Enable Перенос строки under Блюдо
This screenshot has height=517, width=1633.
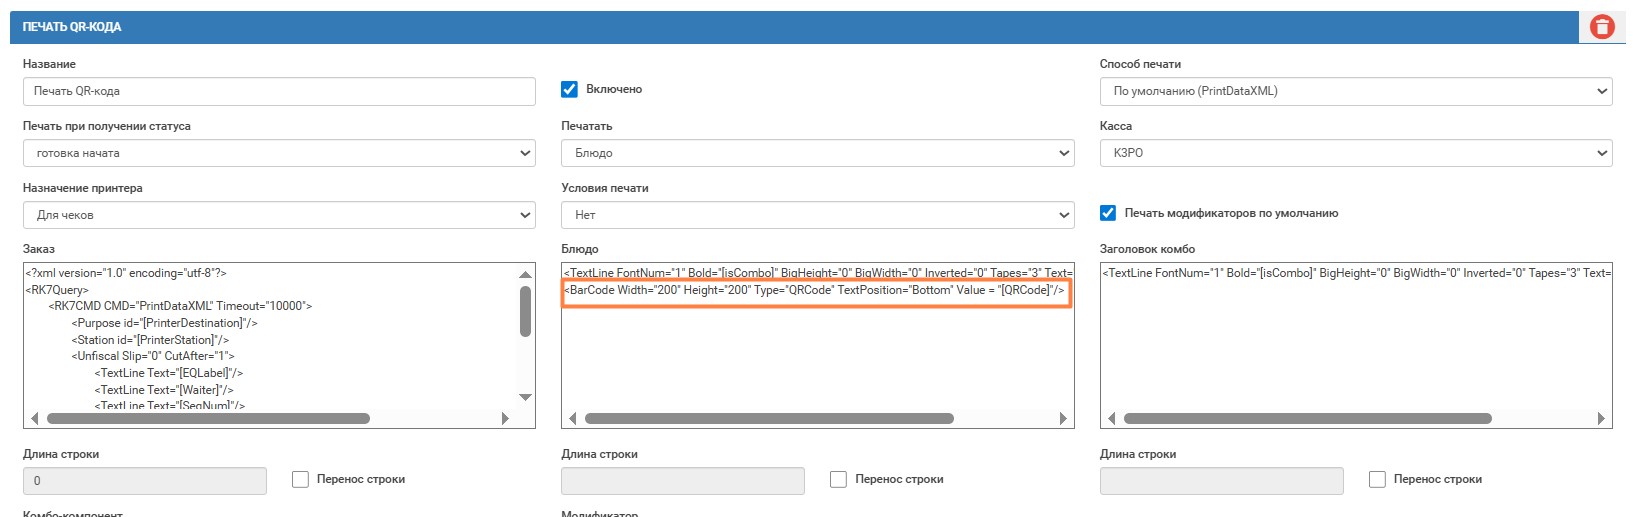click(x=838, y=479)
